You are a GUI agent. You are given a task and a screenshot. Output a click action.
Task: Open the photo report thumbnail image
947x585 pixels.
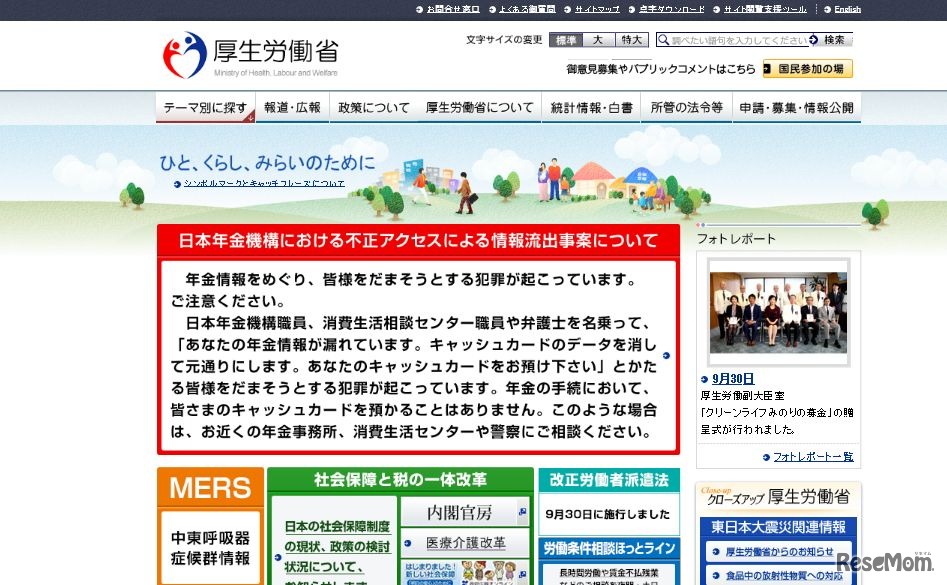[x=777, y=312]
